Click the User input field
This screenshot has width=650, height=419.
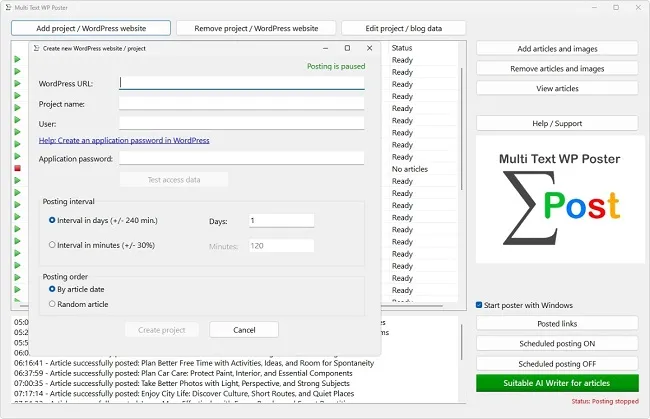point(242,124)
